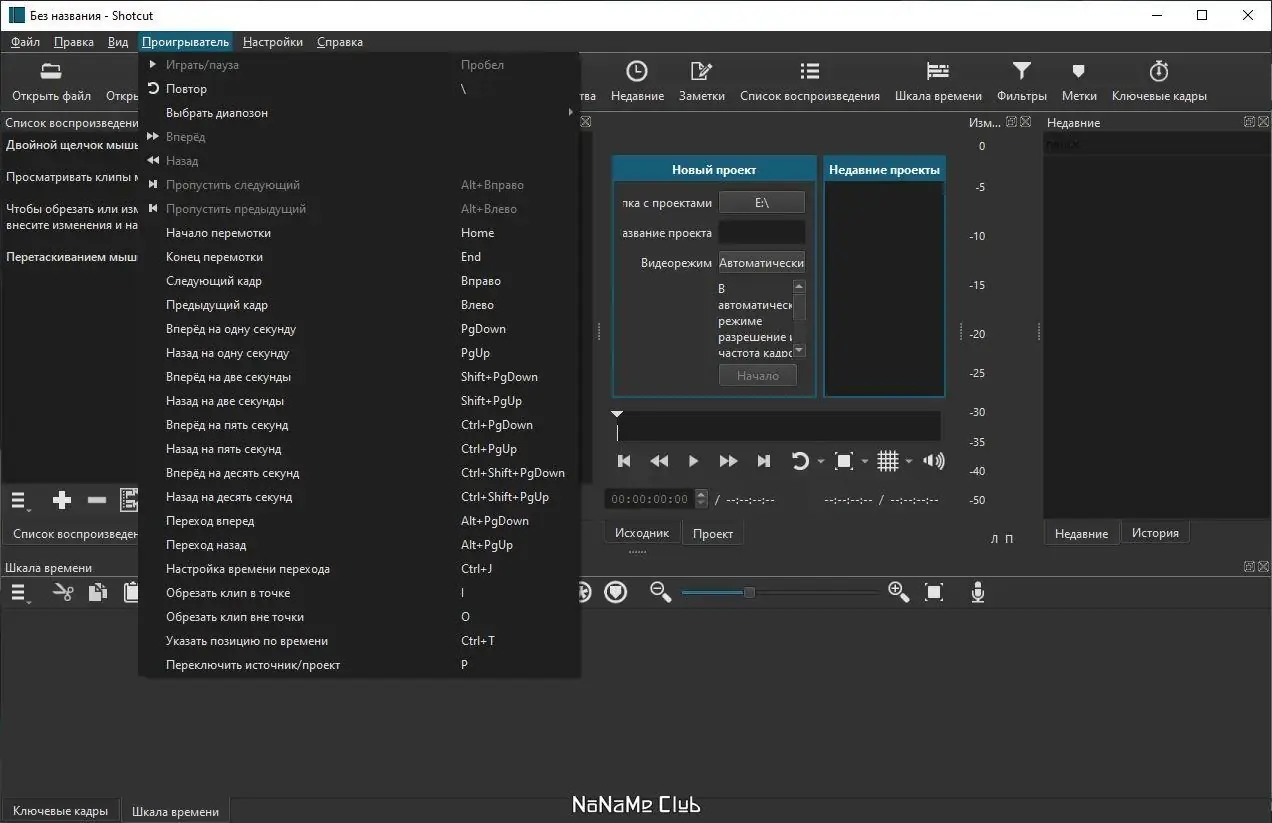Toggle the timeline ripple markers shield icon
The image size is (1272, 823).
[x=616, y=593]
